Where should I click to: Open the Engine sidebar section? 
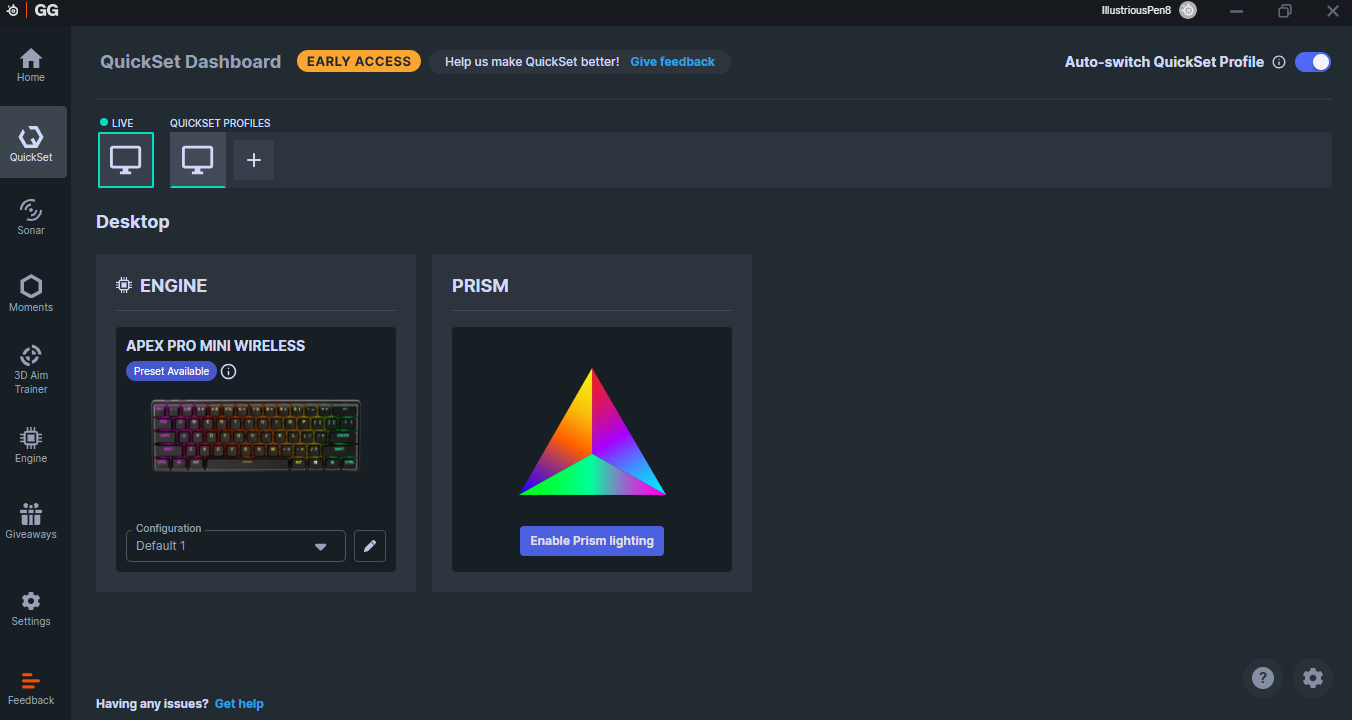(31, 445)
